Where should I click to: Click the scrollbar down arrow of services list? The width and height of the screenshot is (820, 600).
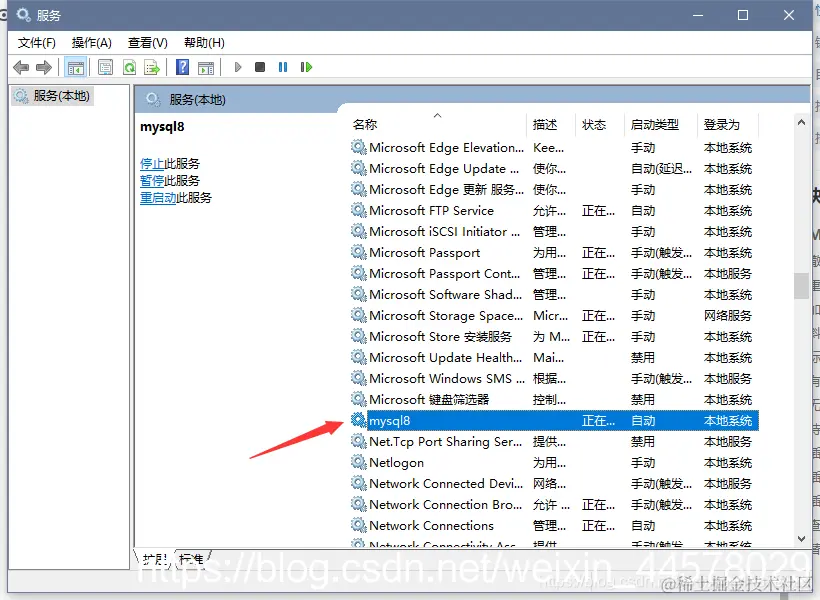click(x=801, y=538)
